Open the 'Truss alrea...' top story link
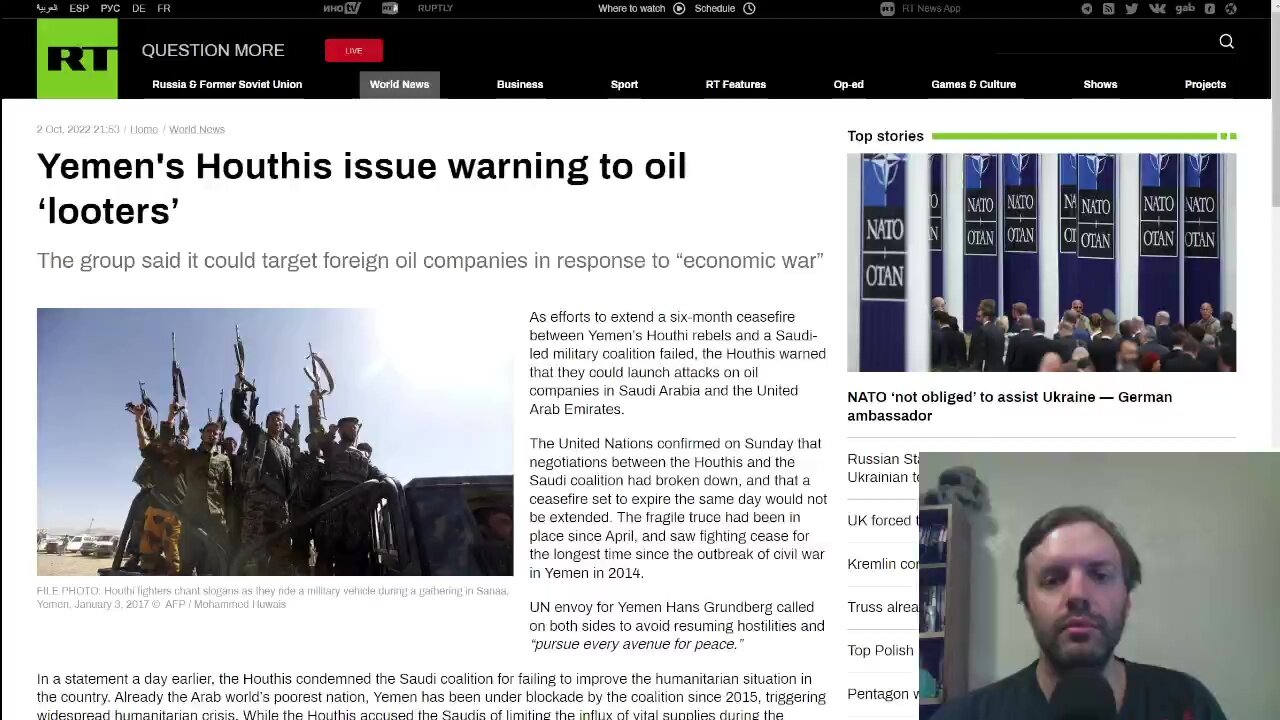The height and width of the screenshot is (720, 1280). 882,607
